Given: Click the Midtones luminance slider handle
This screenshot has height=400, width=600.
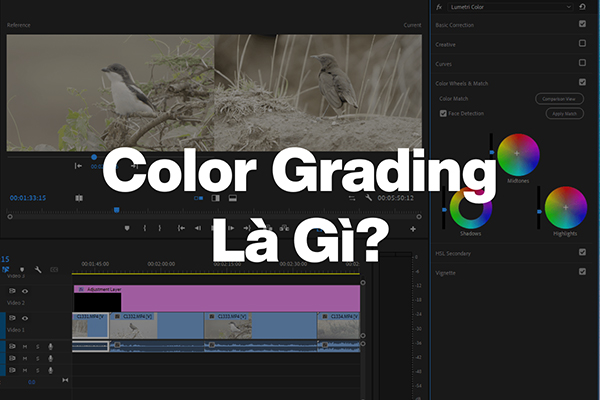Looking at the screenshot, I should (x=492, y=152).
